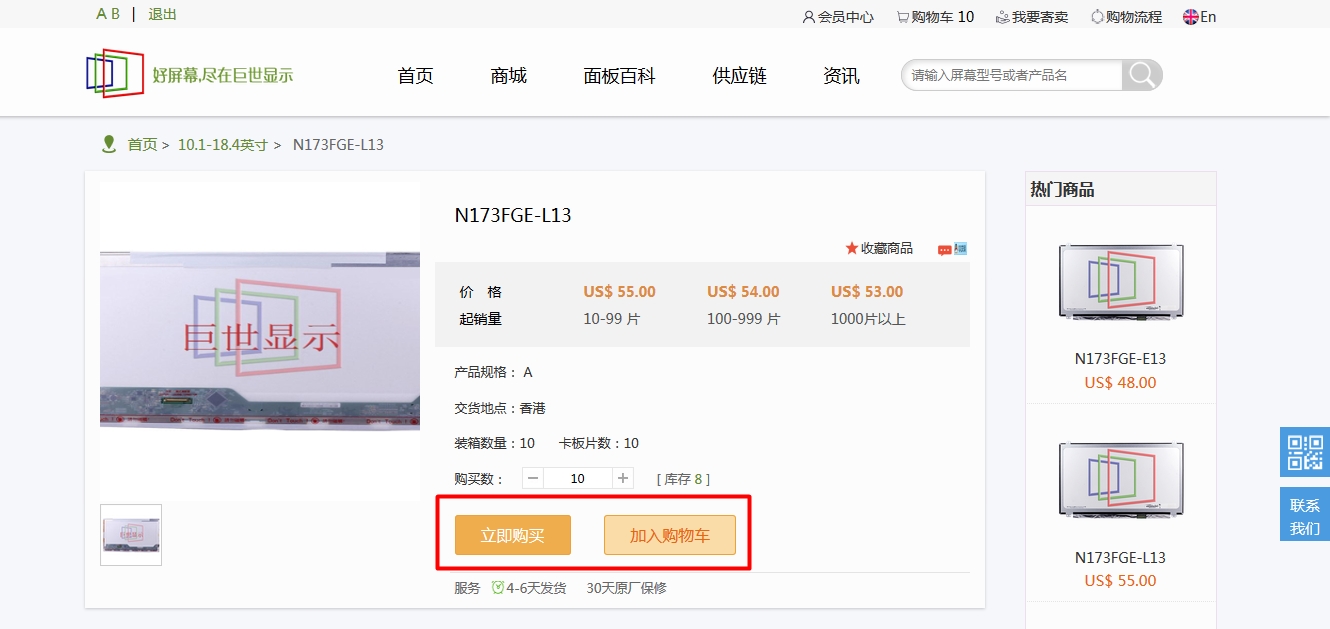Go to 首页 in main navigation
This screenshot has height=629, width=1330.
click(x=415, y=75)
